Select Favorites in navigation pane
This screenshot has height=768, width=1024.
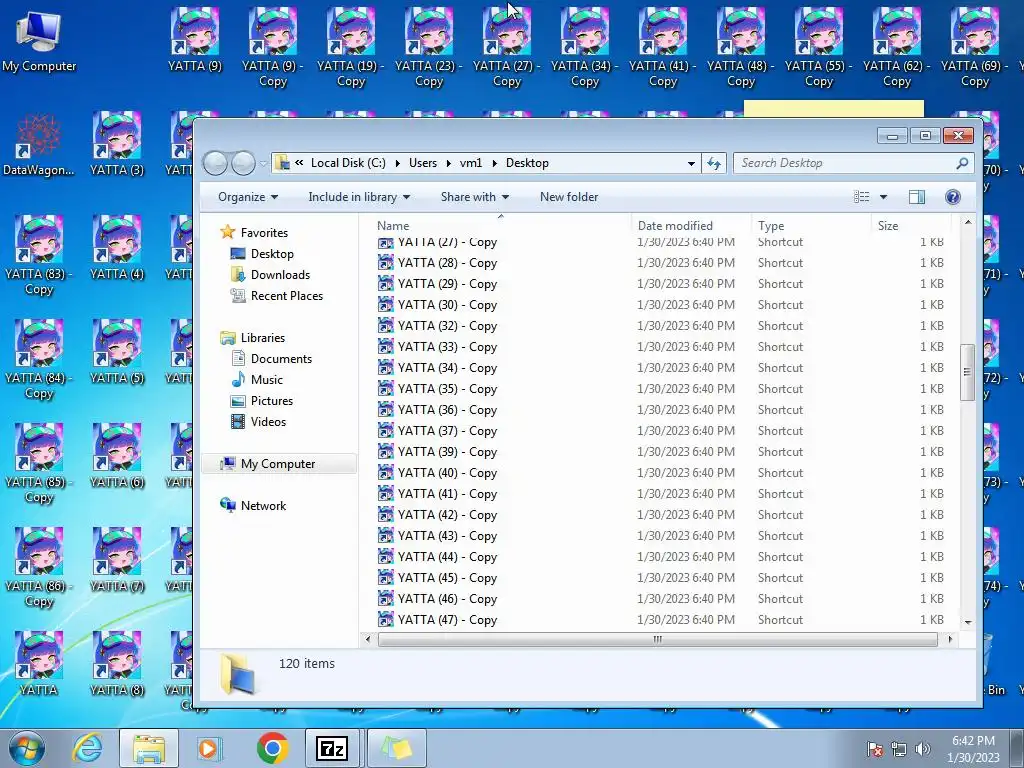[x=264, y=232]
